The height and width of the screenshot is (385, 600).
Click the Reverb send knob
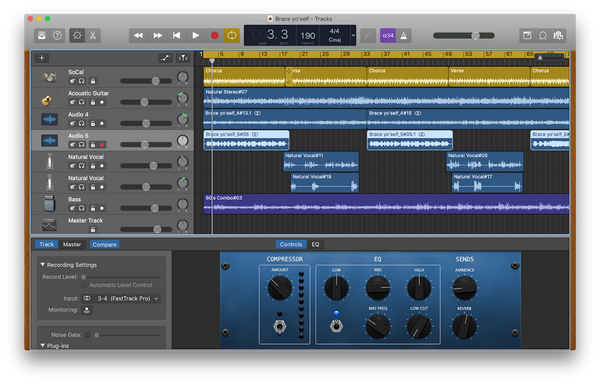coord(464,326)
